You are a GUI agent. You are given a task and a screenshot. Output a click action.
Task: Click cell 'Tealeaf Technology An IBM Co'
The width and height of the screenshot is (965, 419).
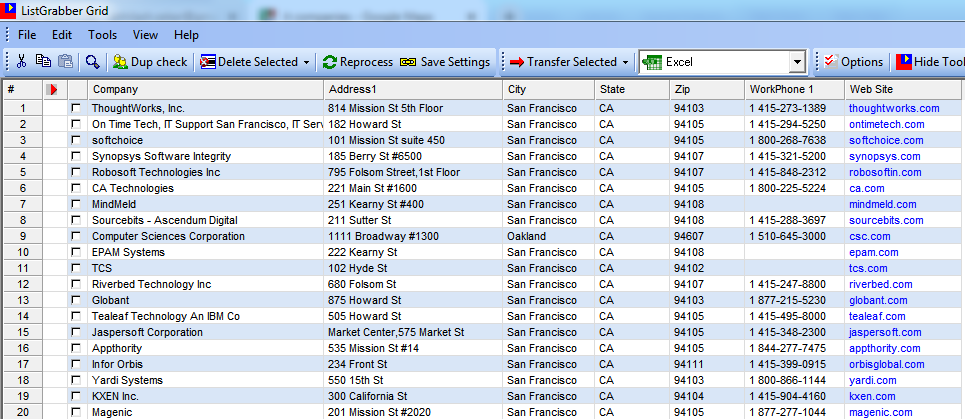[206, 316]
